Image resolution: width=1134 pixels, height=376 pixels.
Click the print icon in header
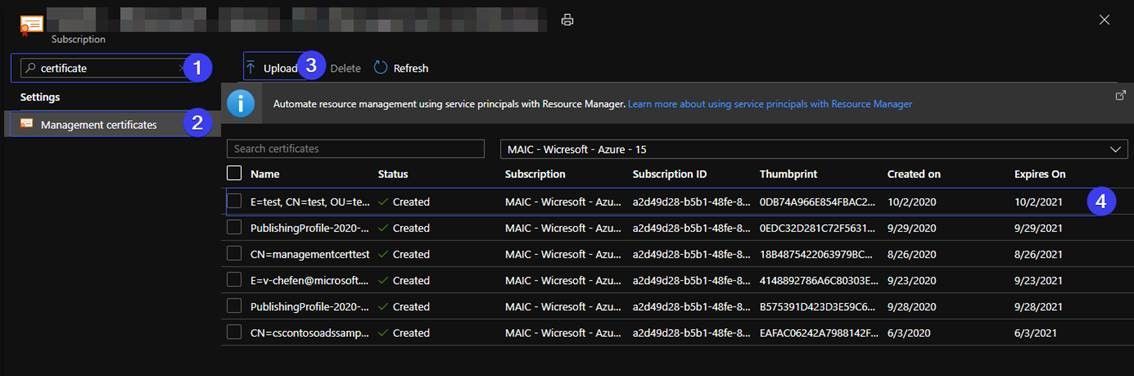[568, 20]
